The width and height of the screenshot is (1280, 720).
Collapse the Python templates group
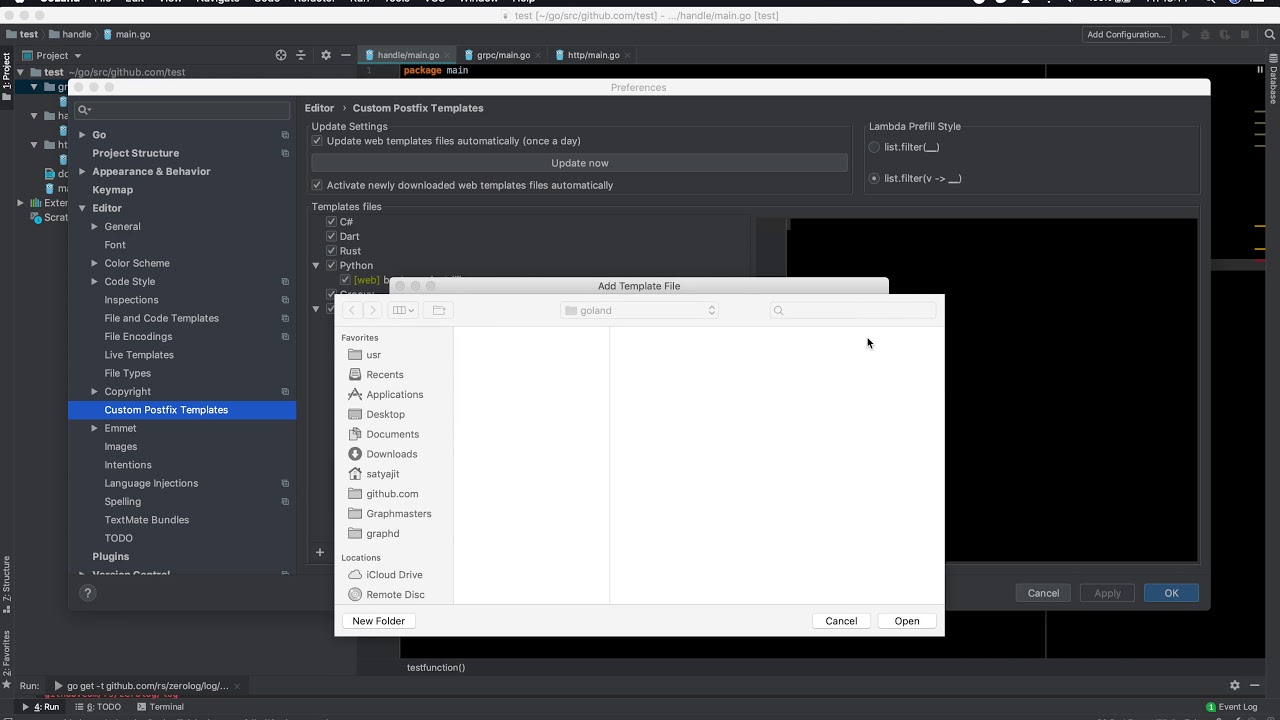point(316,266)
